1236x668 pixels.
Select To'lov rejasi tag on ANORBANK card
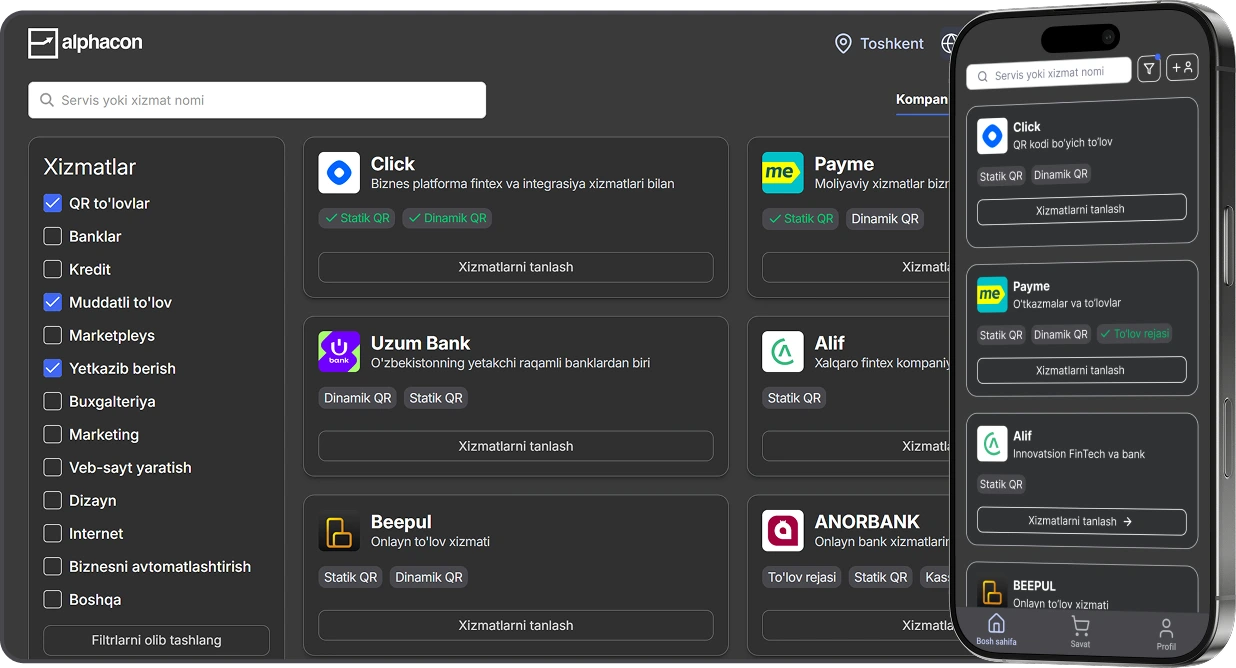pyautogui.click(x=802, y=577)
